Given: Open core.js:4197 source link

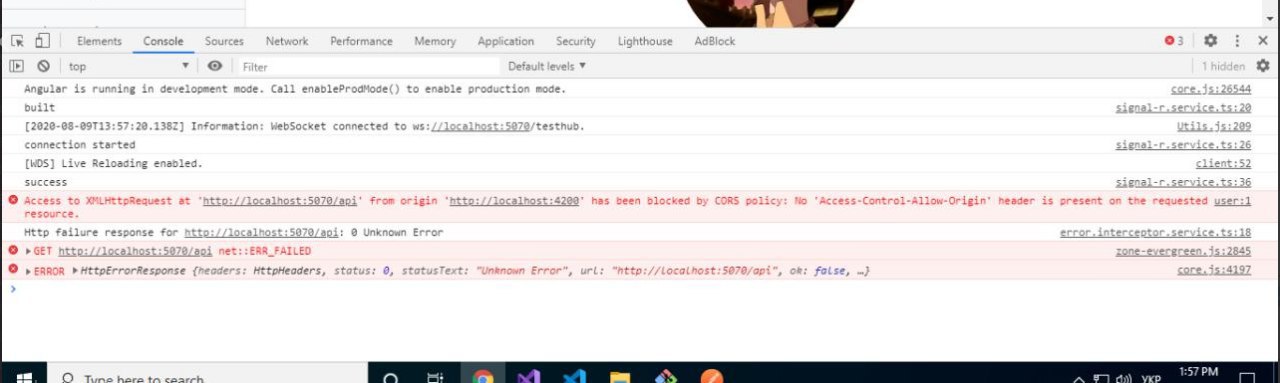Looking at the screenshot, I should [1214, 270].
